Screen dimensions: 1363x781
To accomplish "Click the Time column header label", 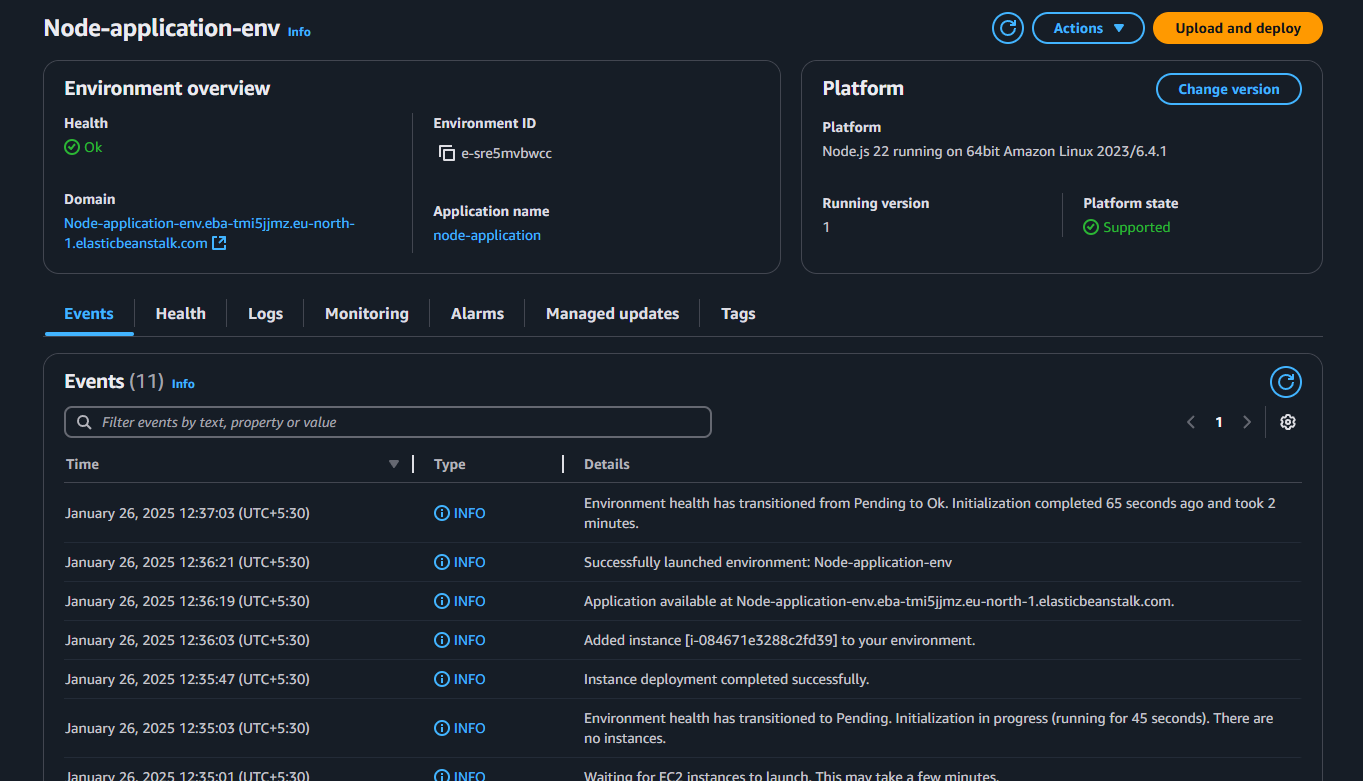I will [82, 464].
